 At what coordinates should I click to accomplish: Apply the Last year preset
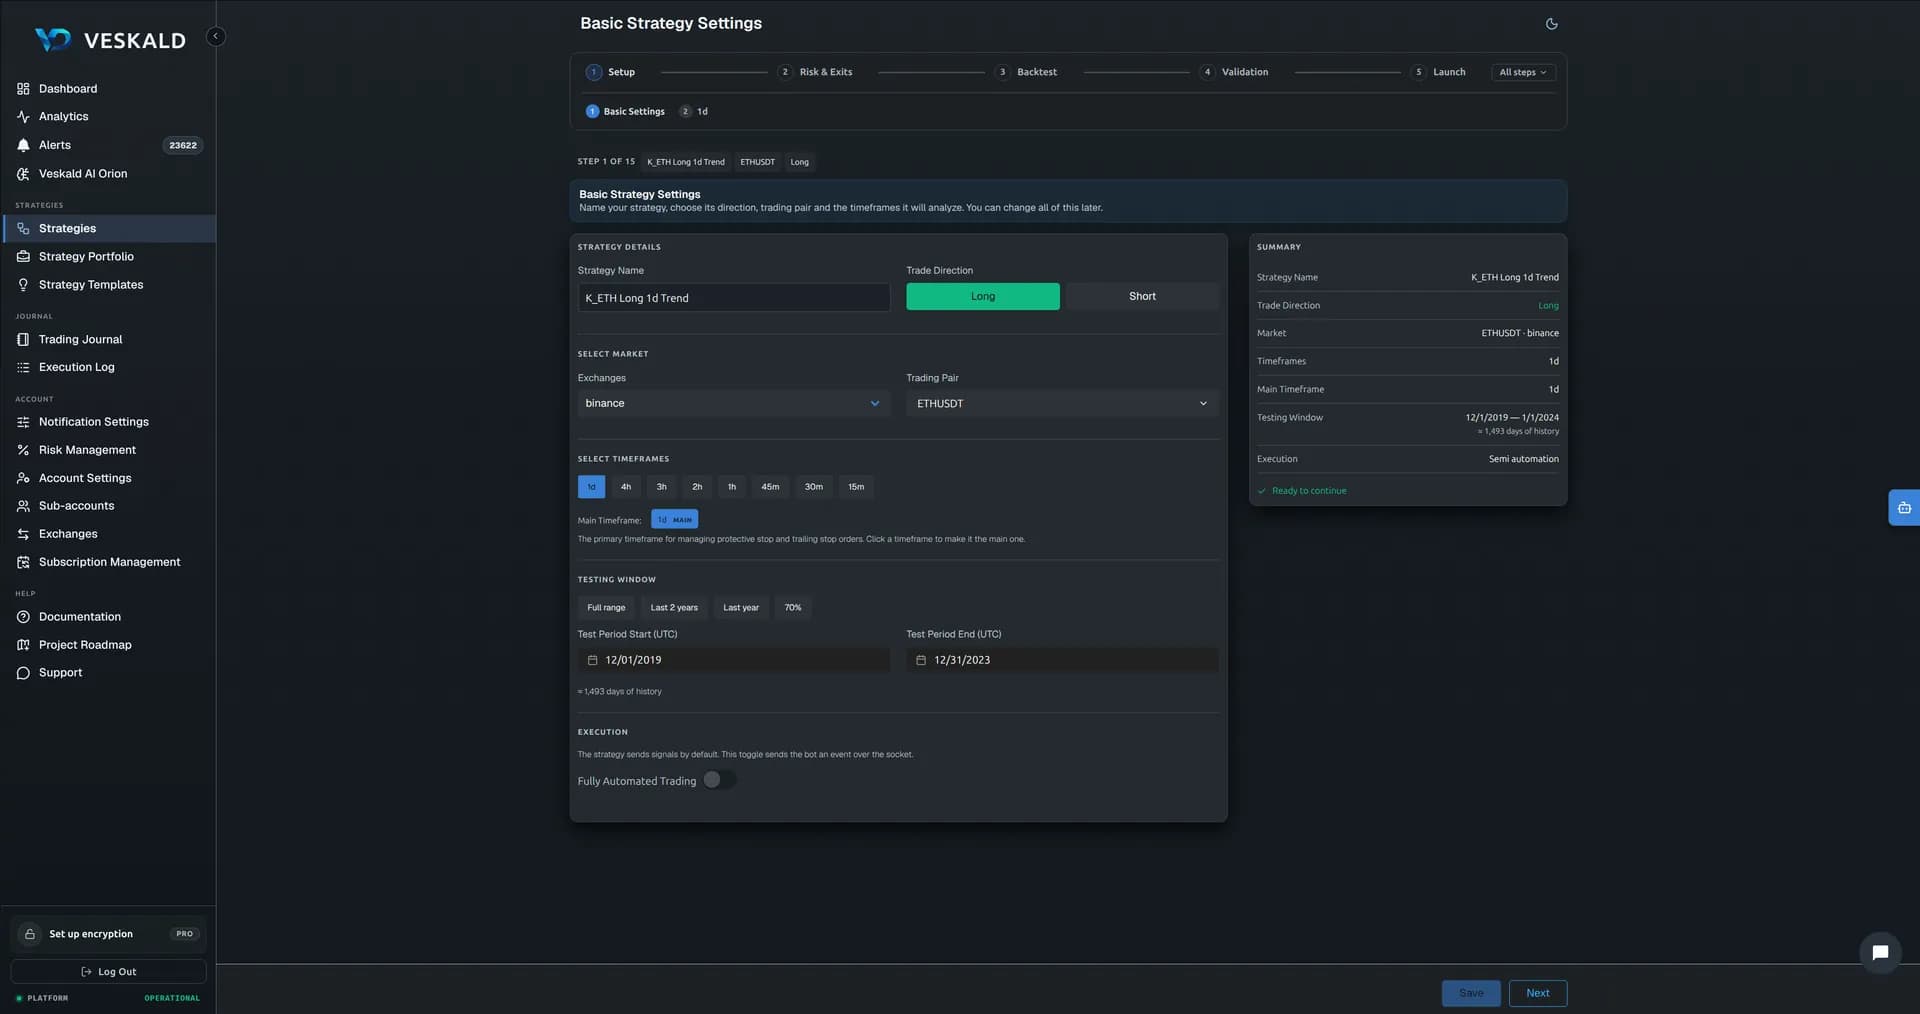[x=741, y=607]
